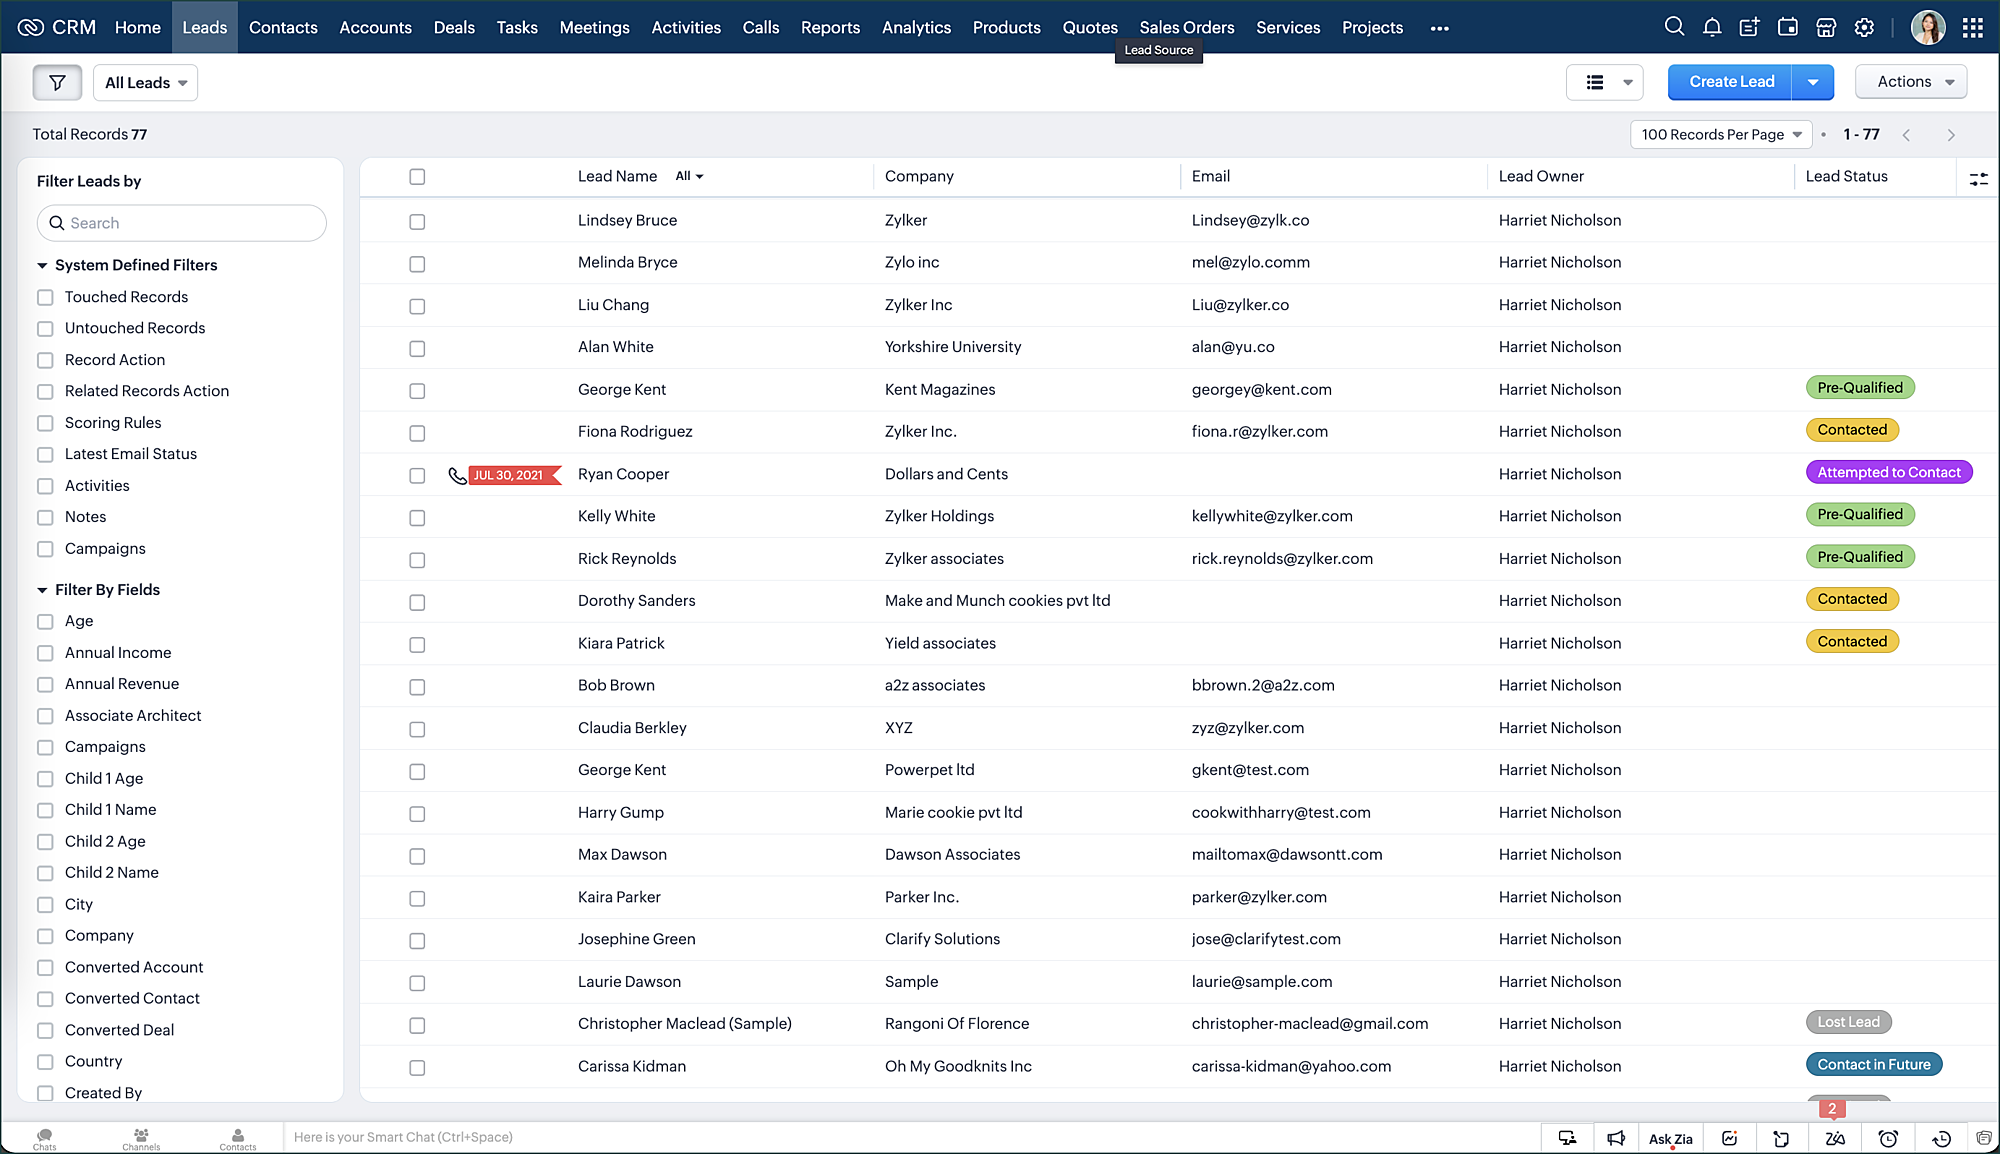The height and width of the screenshot is (1154, 2000).
Task: Open the calendar icon in top bar
Action: tap(1788, 27)
